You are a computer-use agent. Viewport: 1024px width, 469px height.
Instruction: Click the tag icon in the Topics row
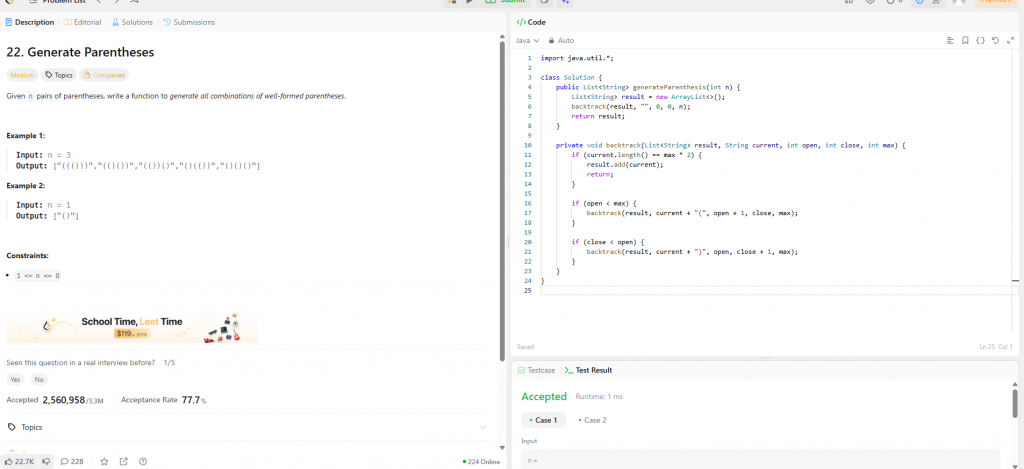[11, 427]
